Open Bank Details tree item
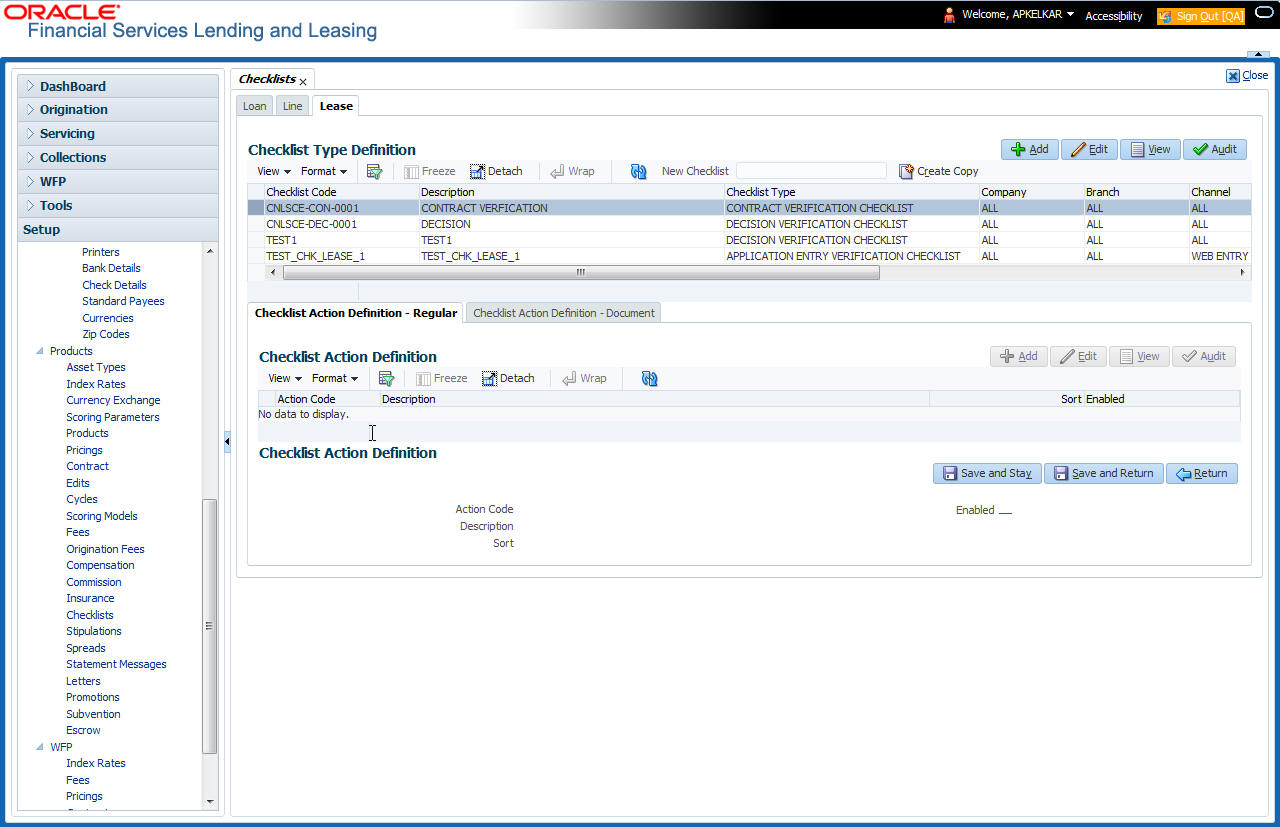Viewport: 1280px width, 827px height. [111, 268]
